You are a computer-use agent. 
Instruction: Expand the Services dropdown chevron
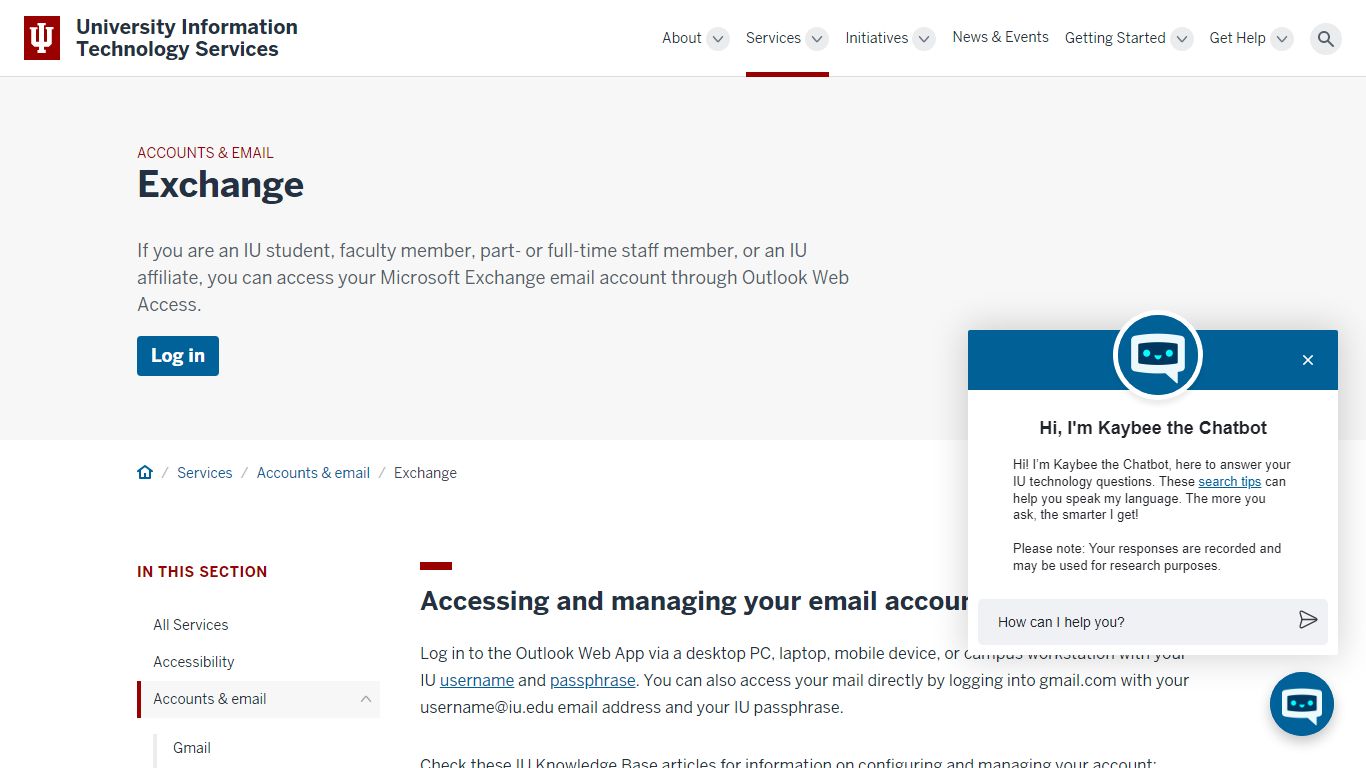[x=818, y=39]
